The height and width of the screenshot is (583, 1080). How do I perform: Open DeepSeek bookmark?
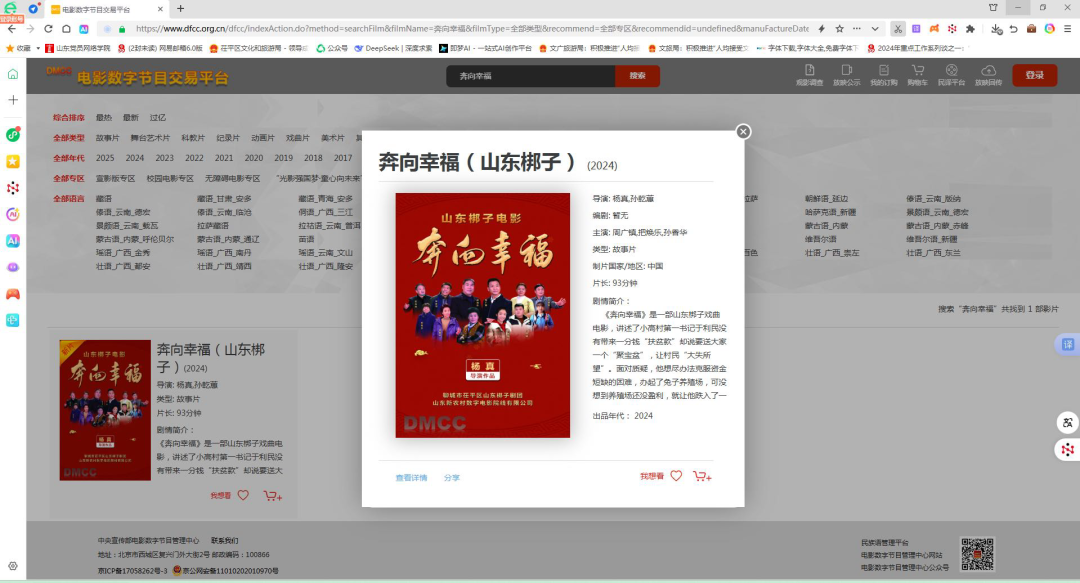click(393, 48)
